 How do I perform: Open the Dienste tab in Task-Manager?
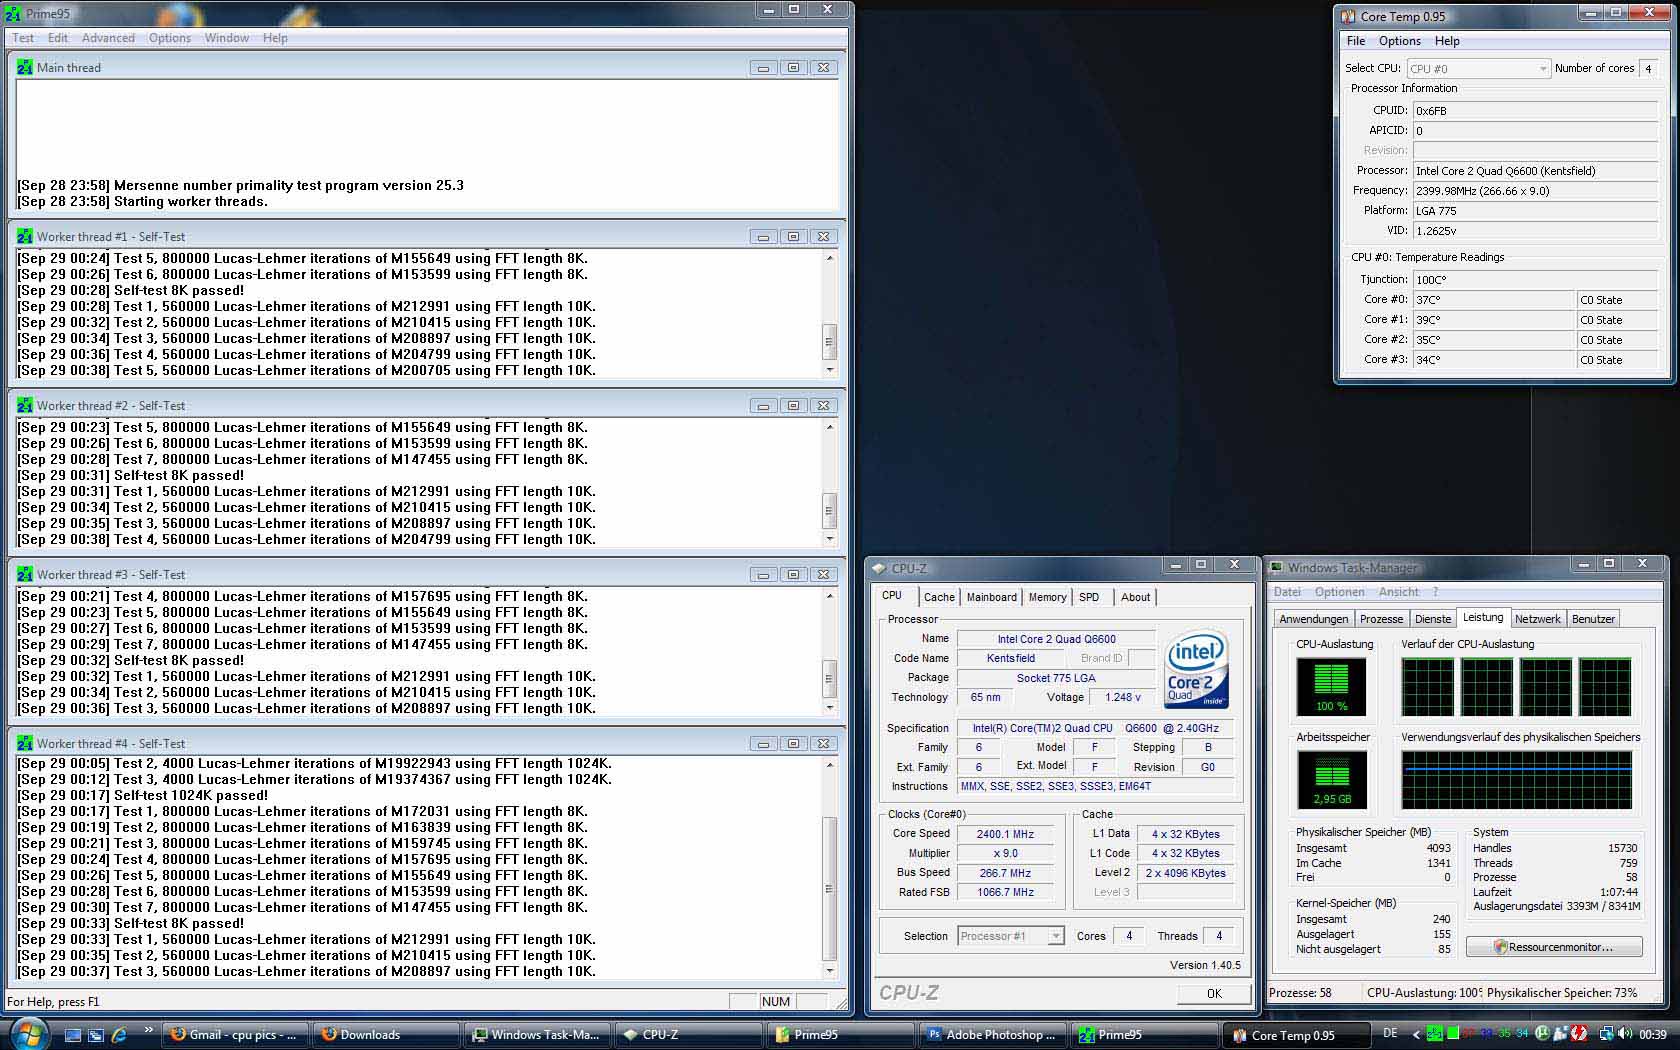coord(1433,619)
